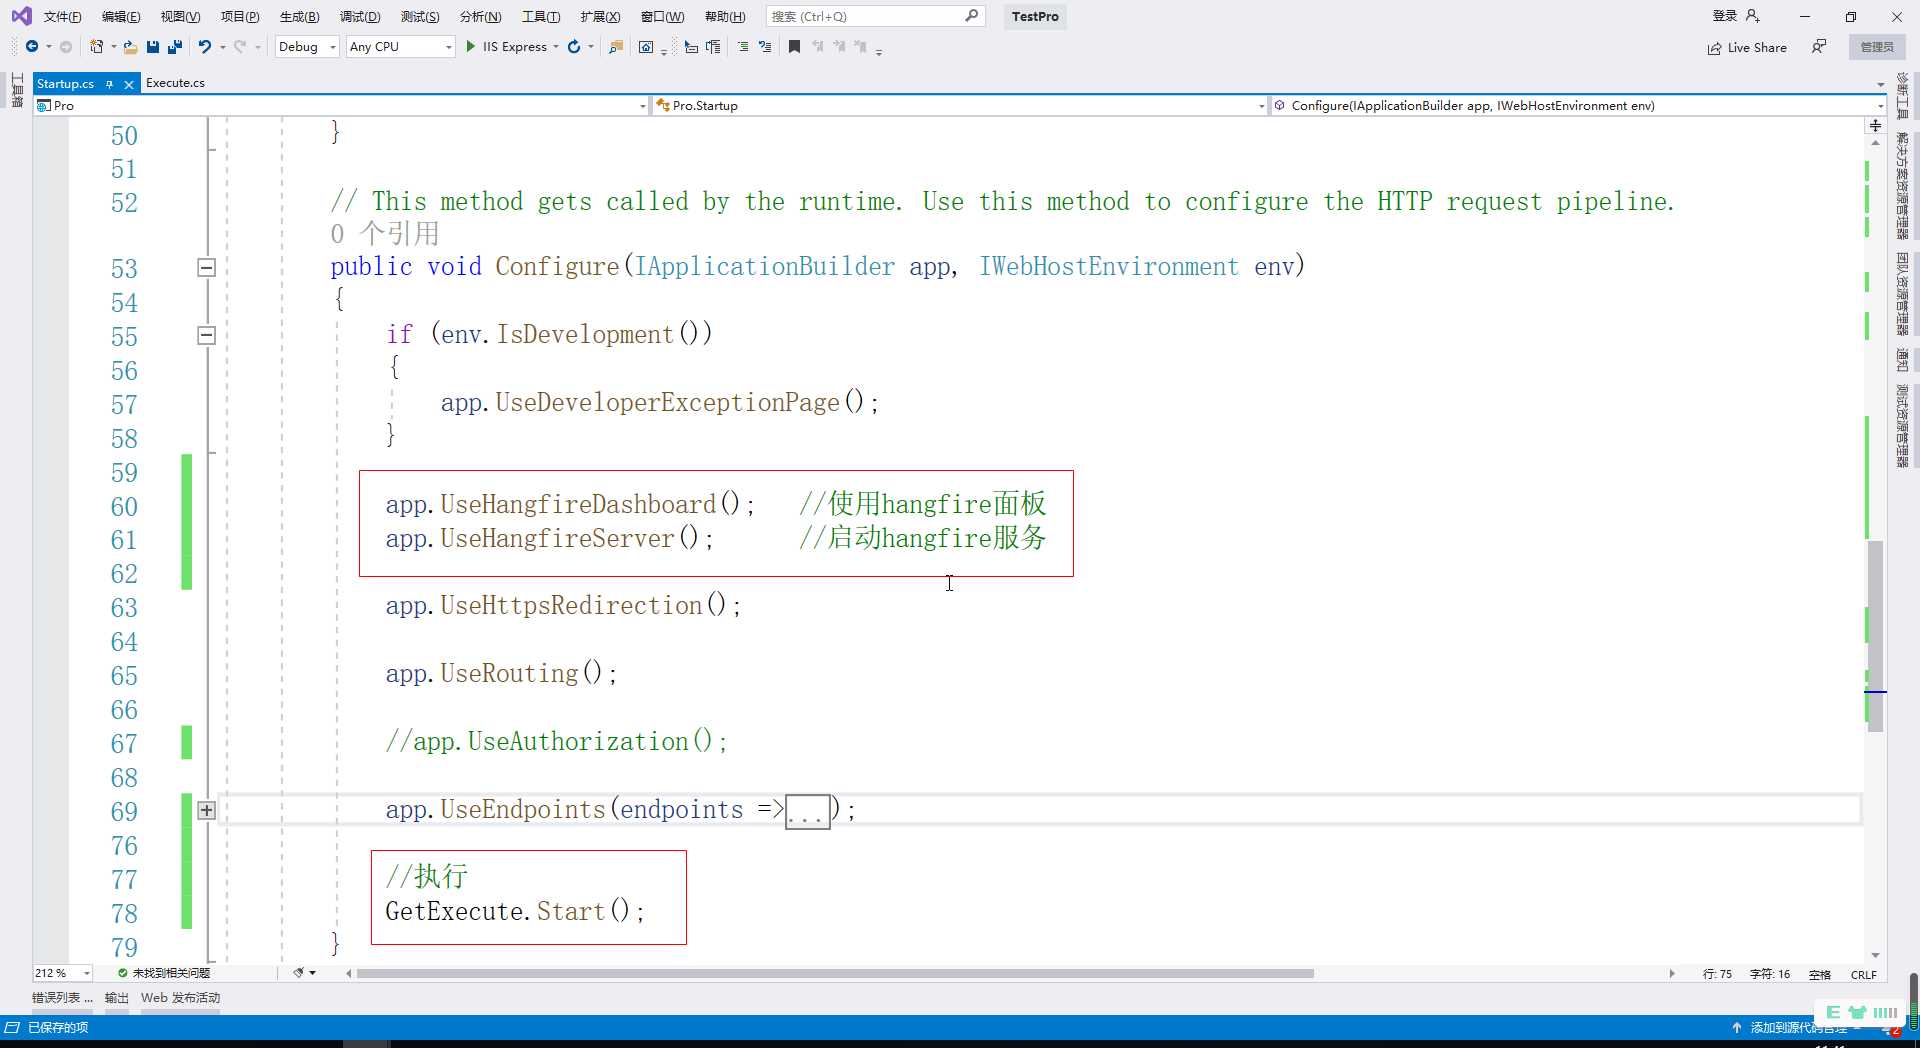This screenshot has width=1920, height=1048.
Task: Click the vertical editor scrollbar thumb
Action: (1875, 636)
